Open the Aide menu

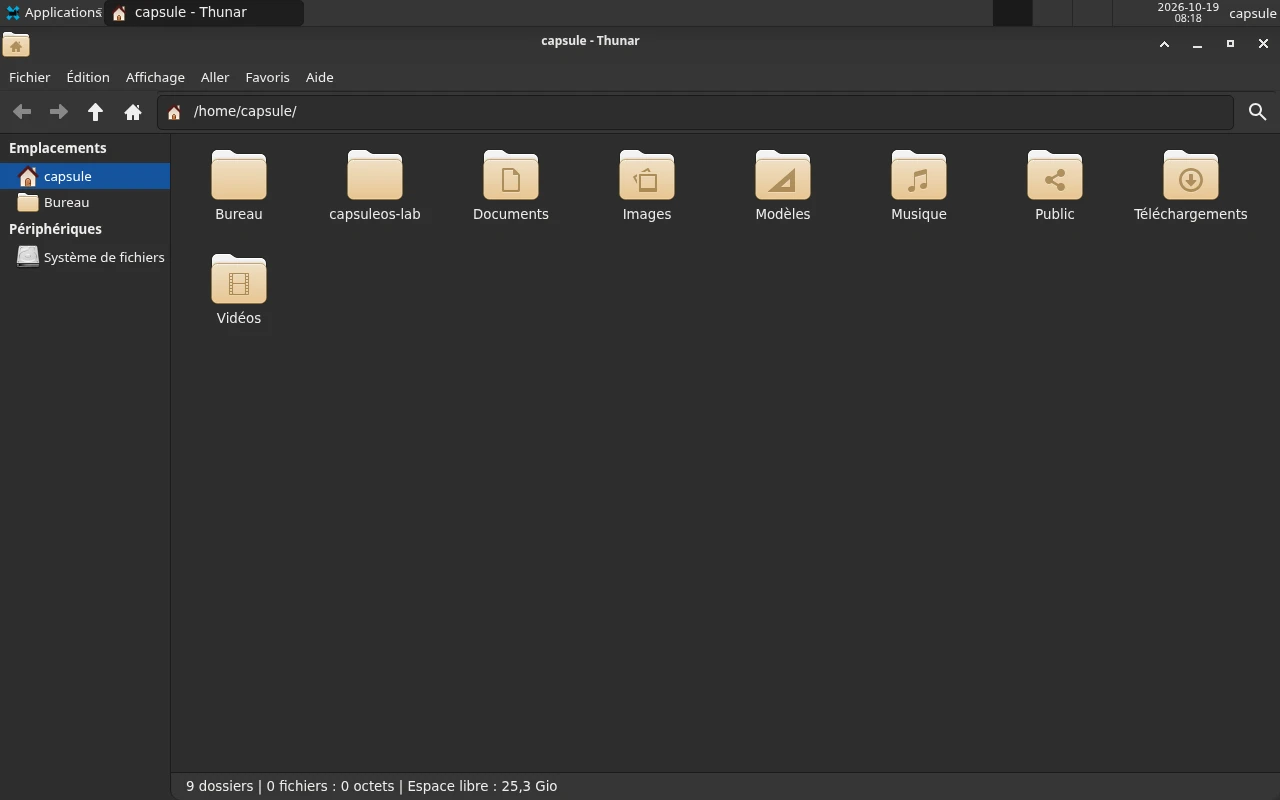[320, 77]
